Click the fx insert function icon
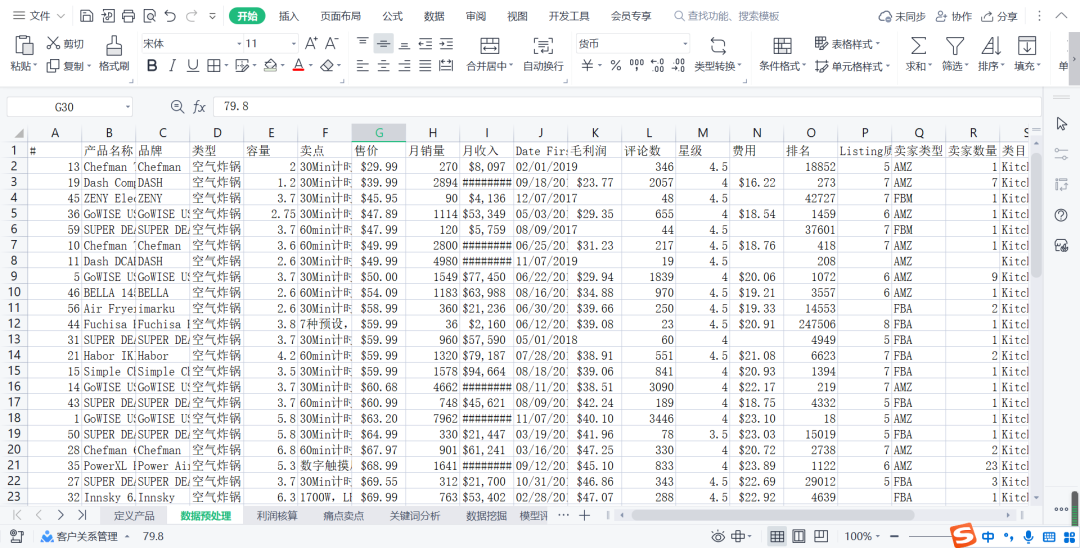 coord(199,107)
